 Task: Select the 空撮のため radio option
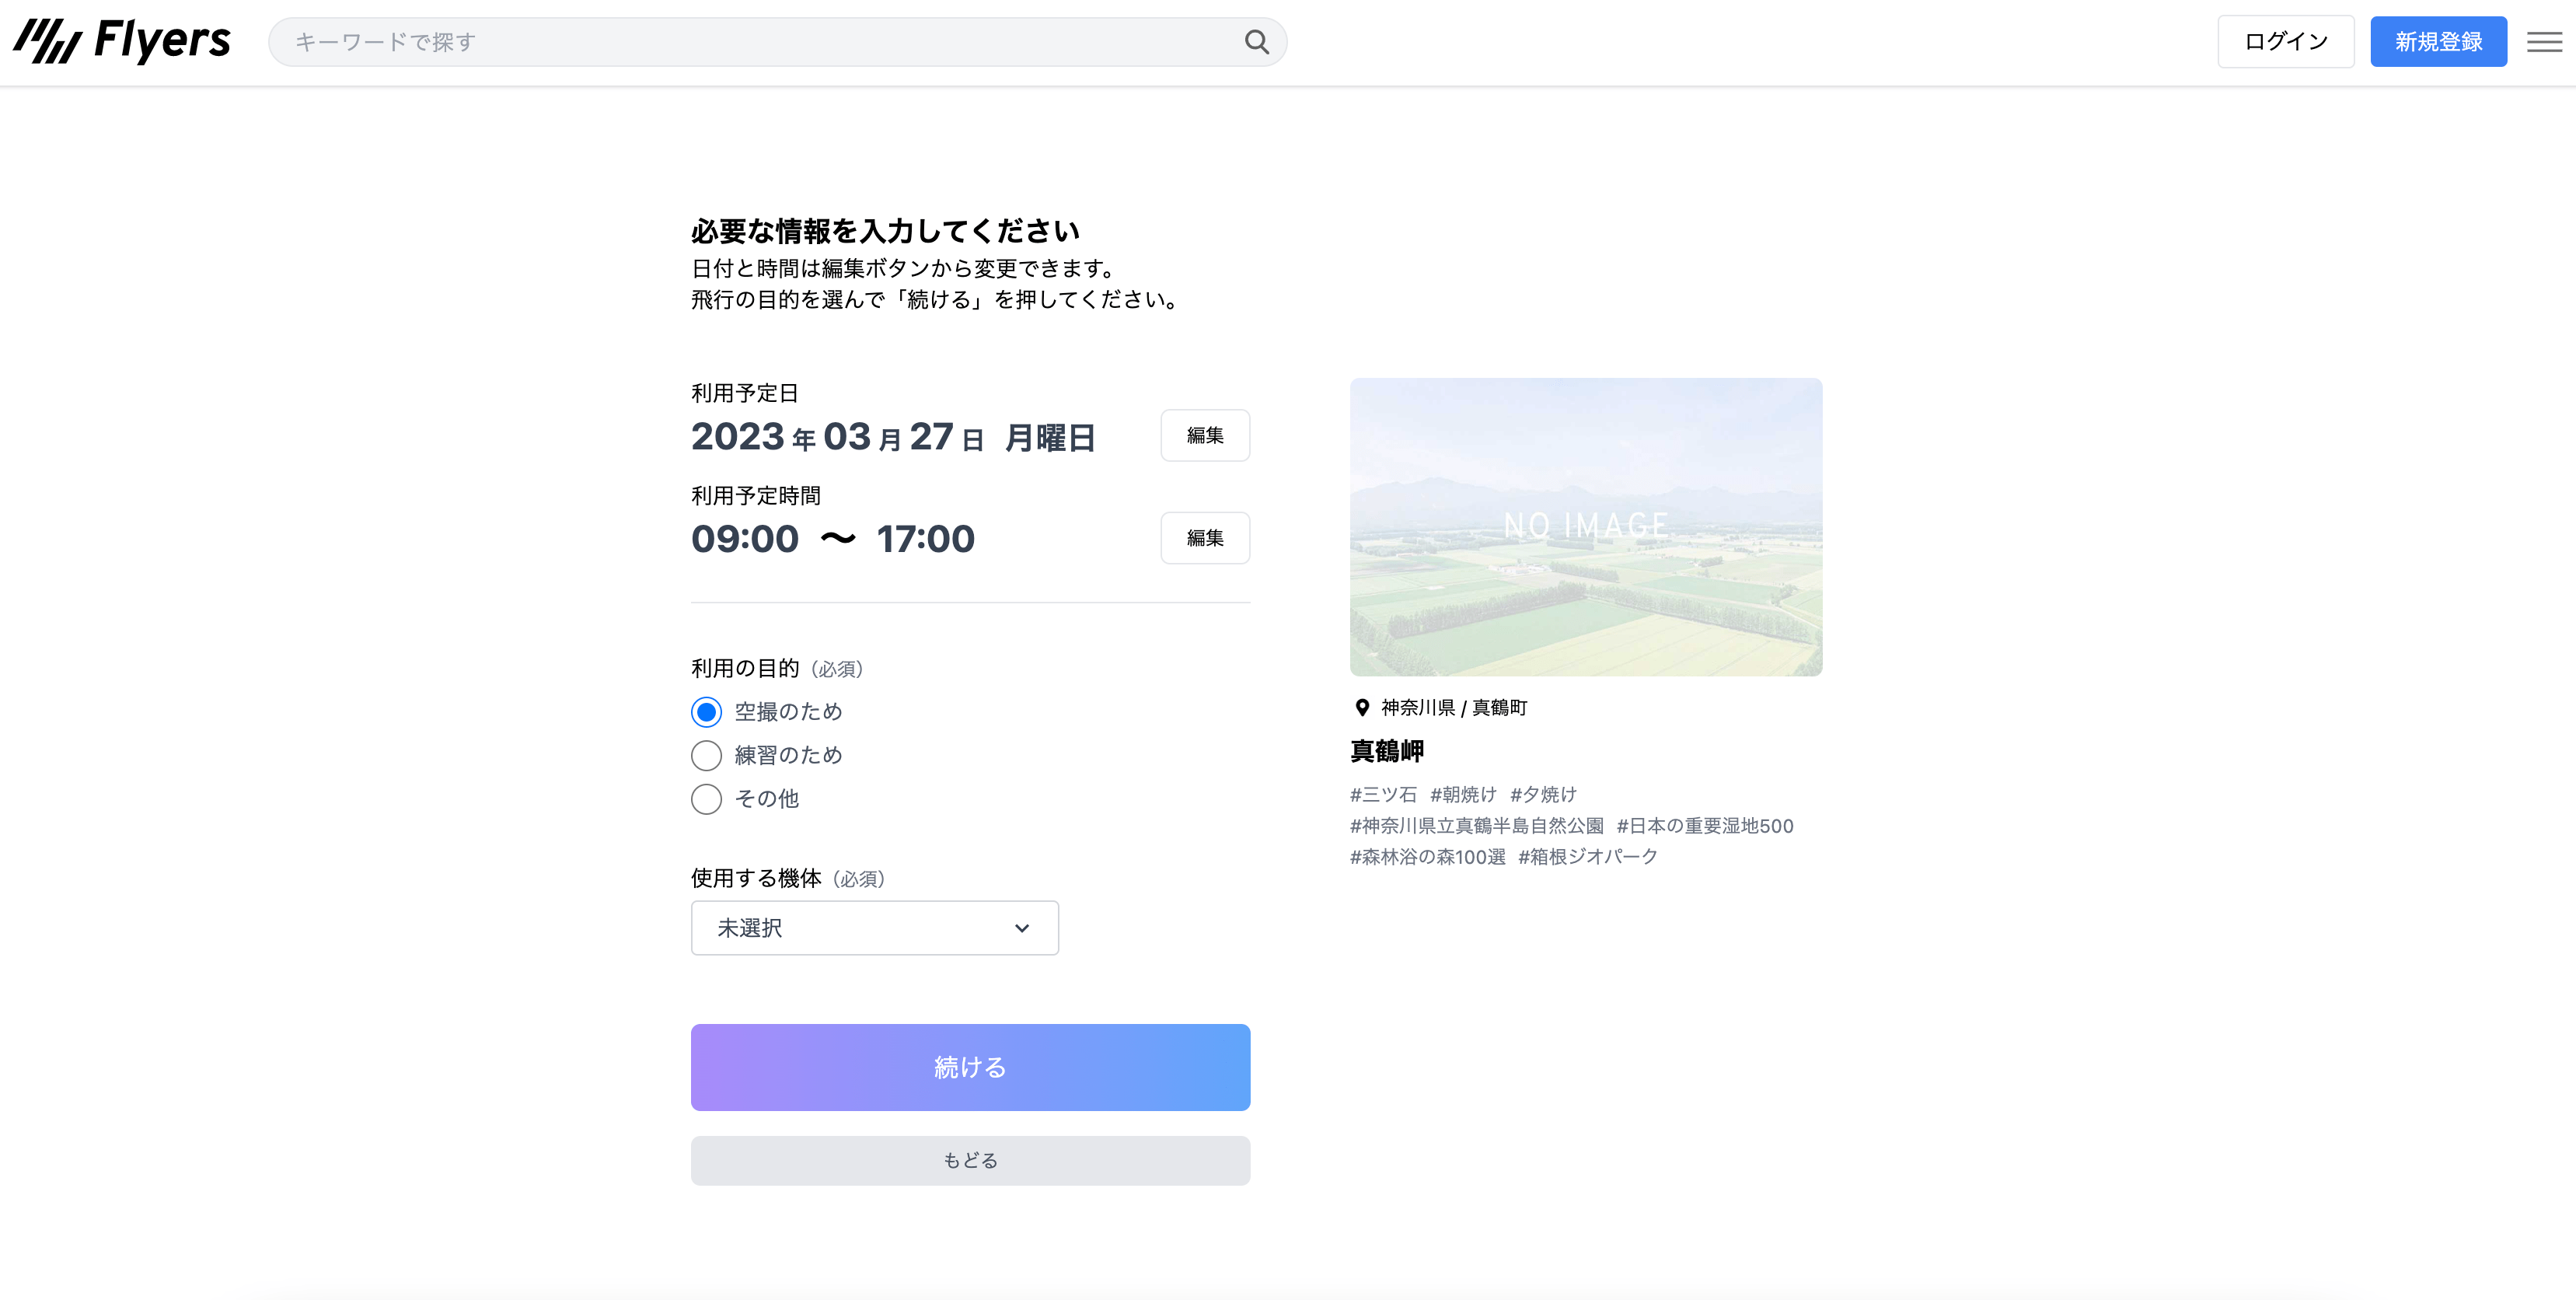[x=706, y=712]
